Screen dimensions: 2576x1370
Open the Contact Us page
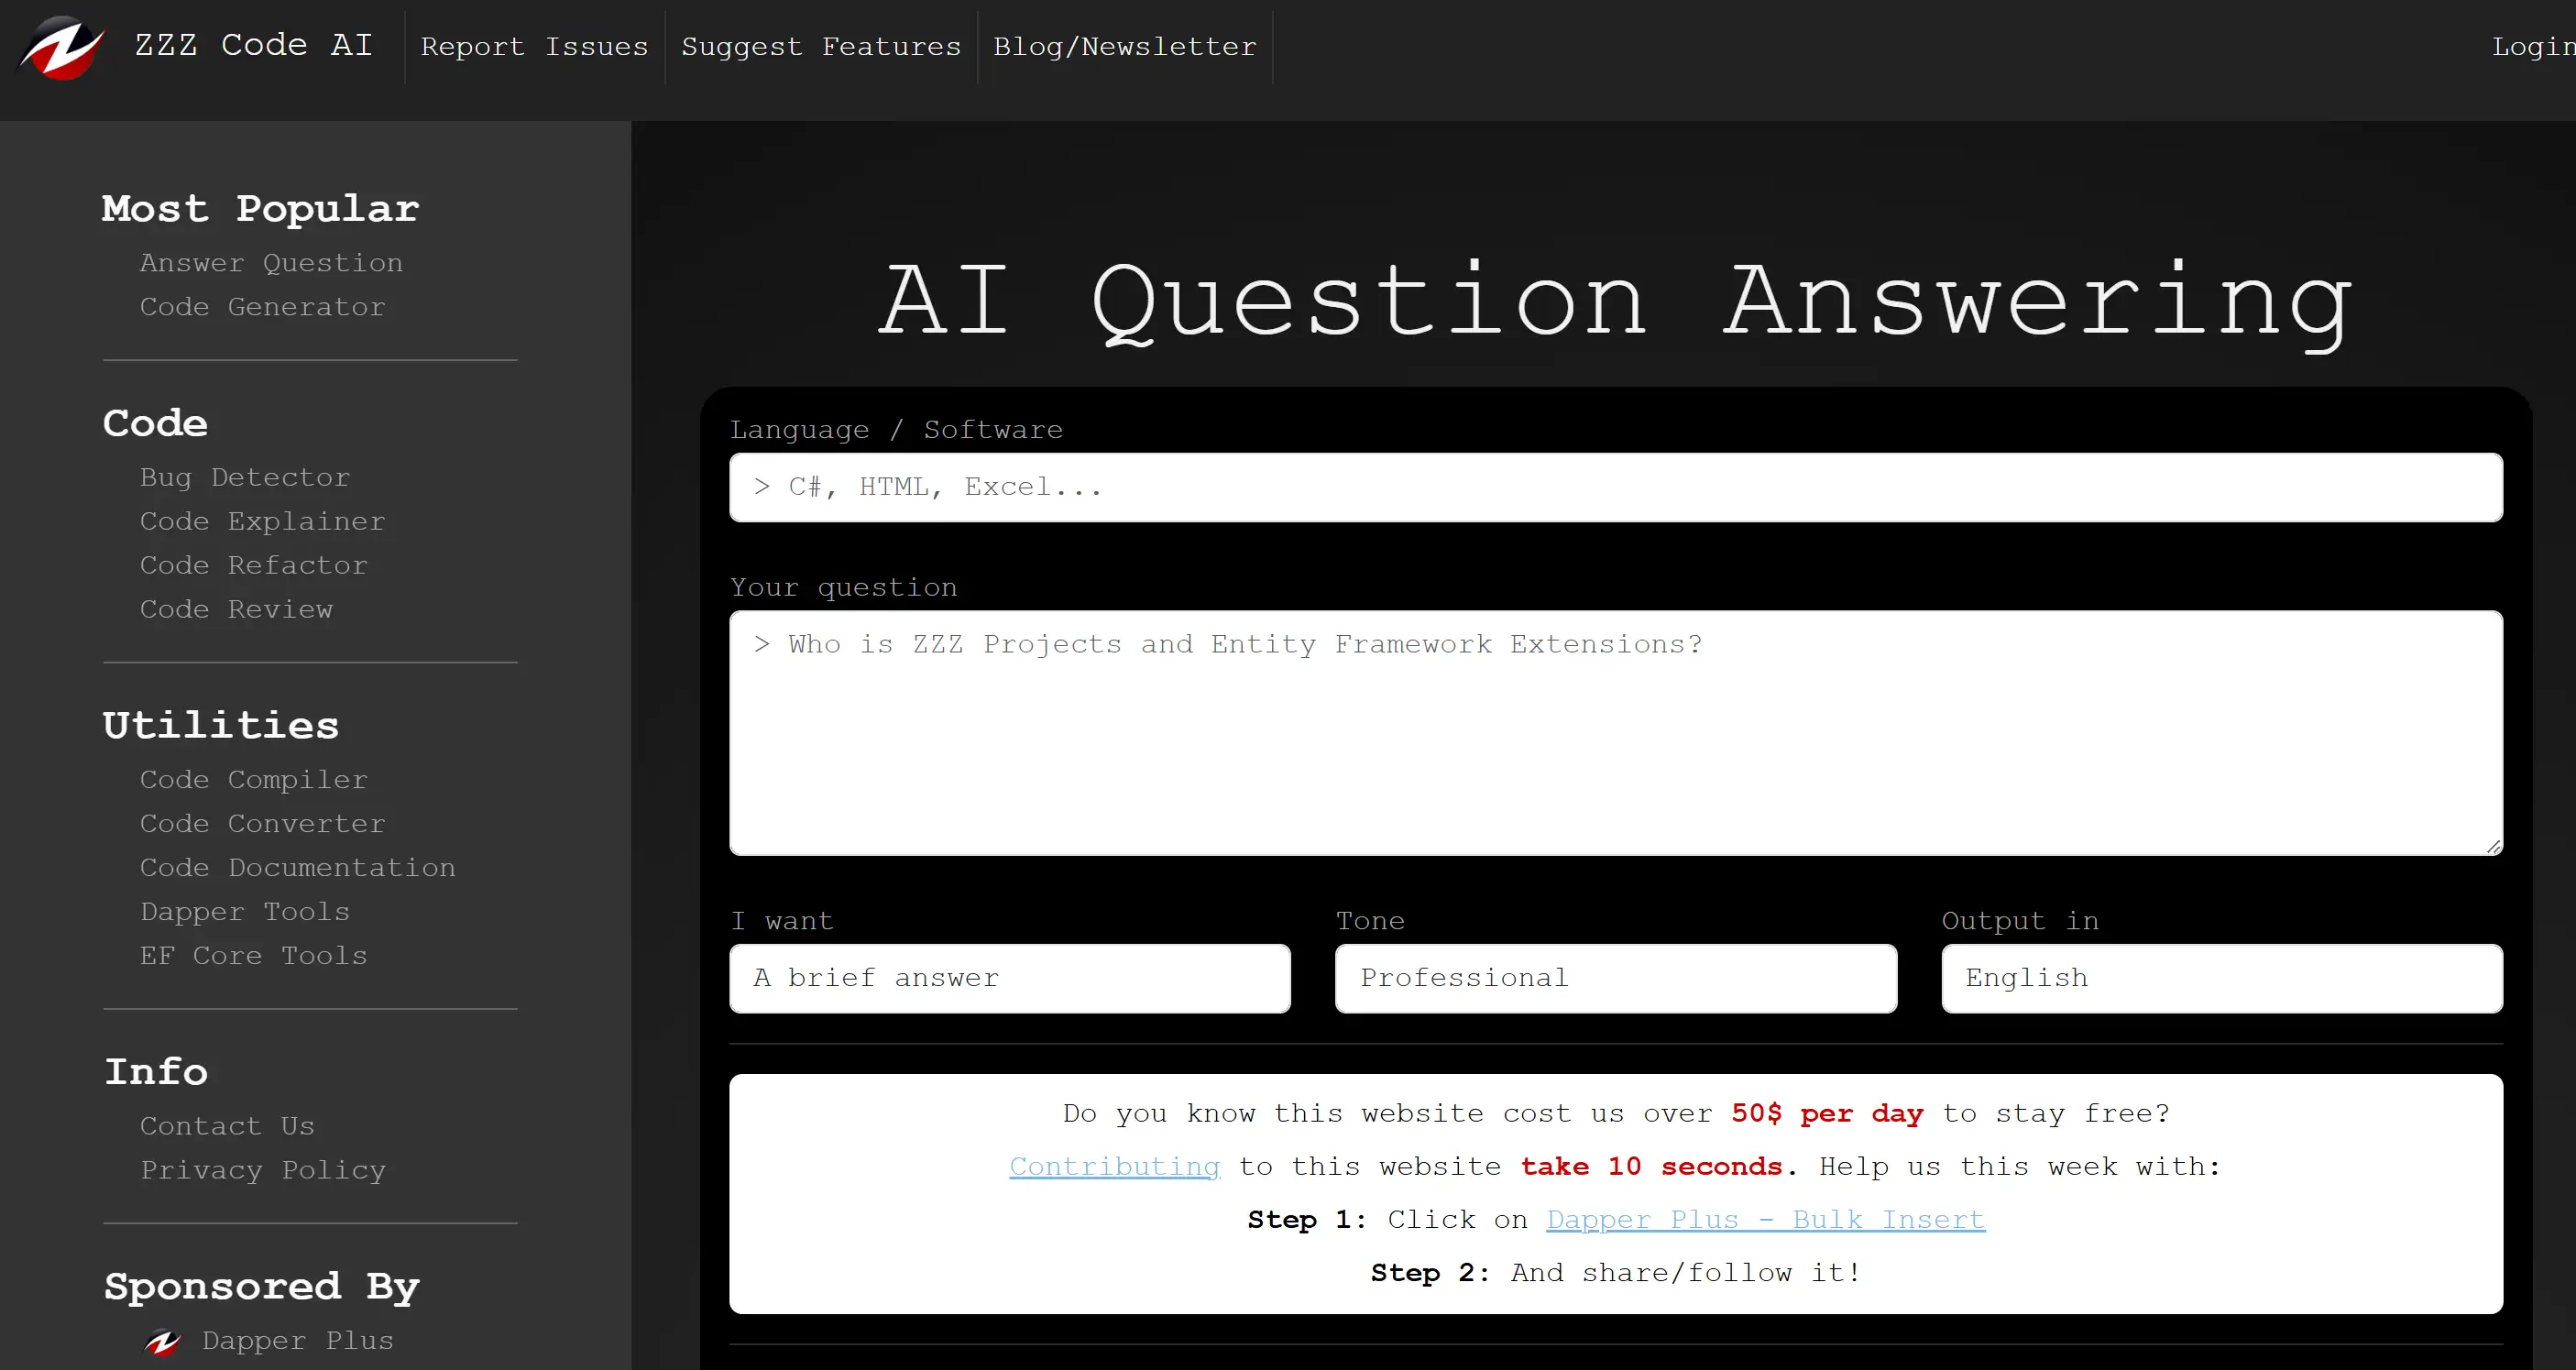click(227, 1126)
